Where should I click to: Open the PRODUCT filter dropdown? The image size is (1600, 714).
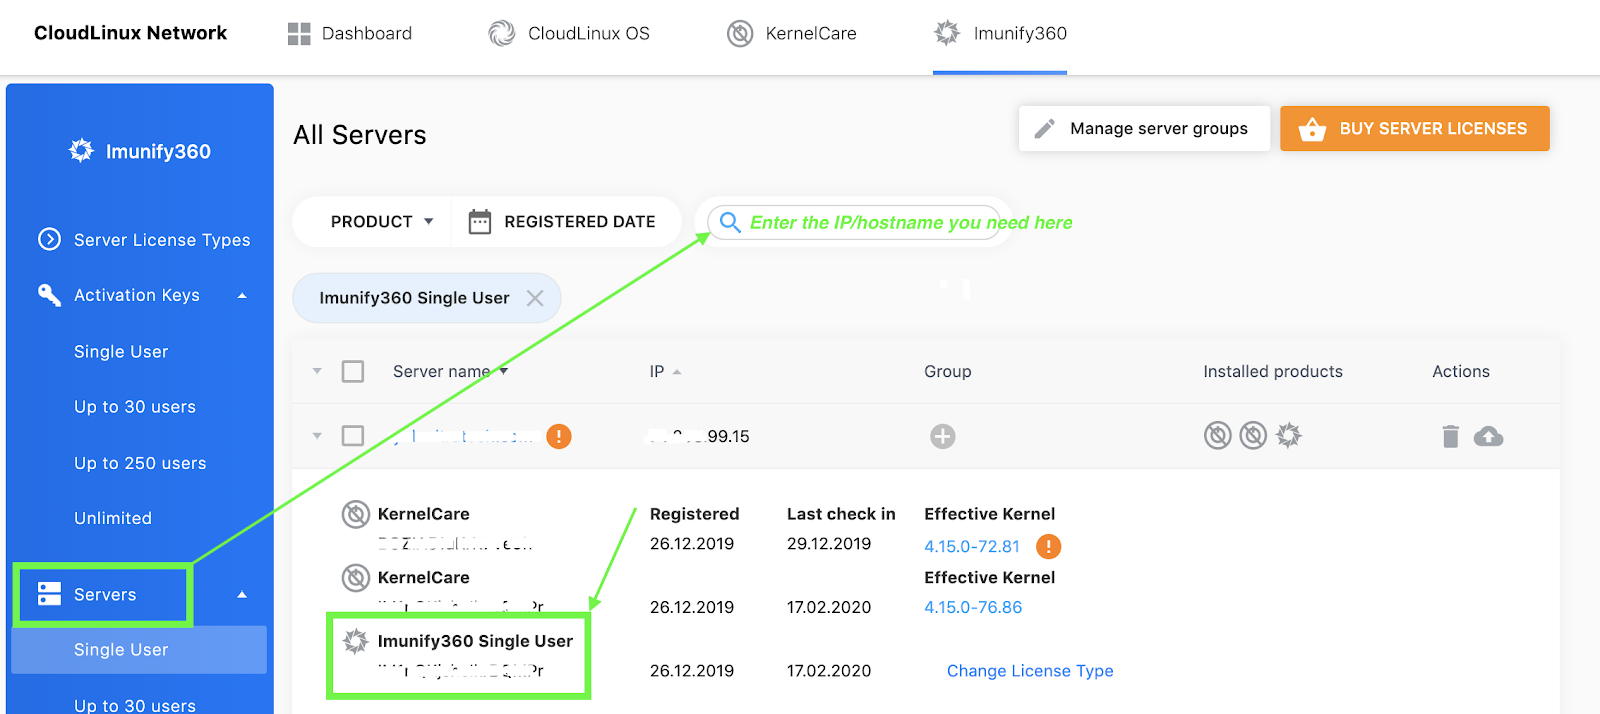point(381,222)
